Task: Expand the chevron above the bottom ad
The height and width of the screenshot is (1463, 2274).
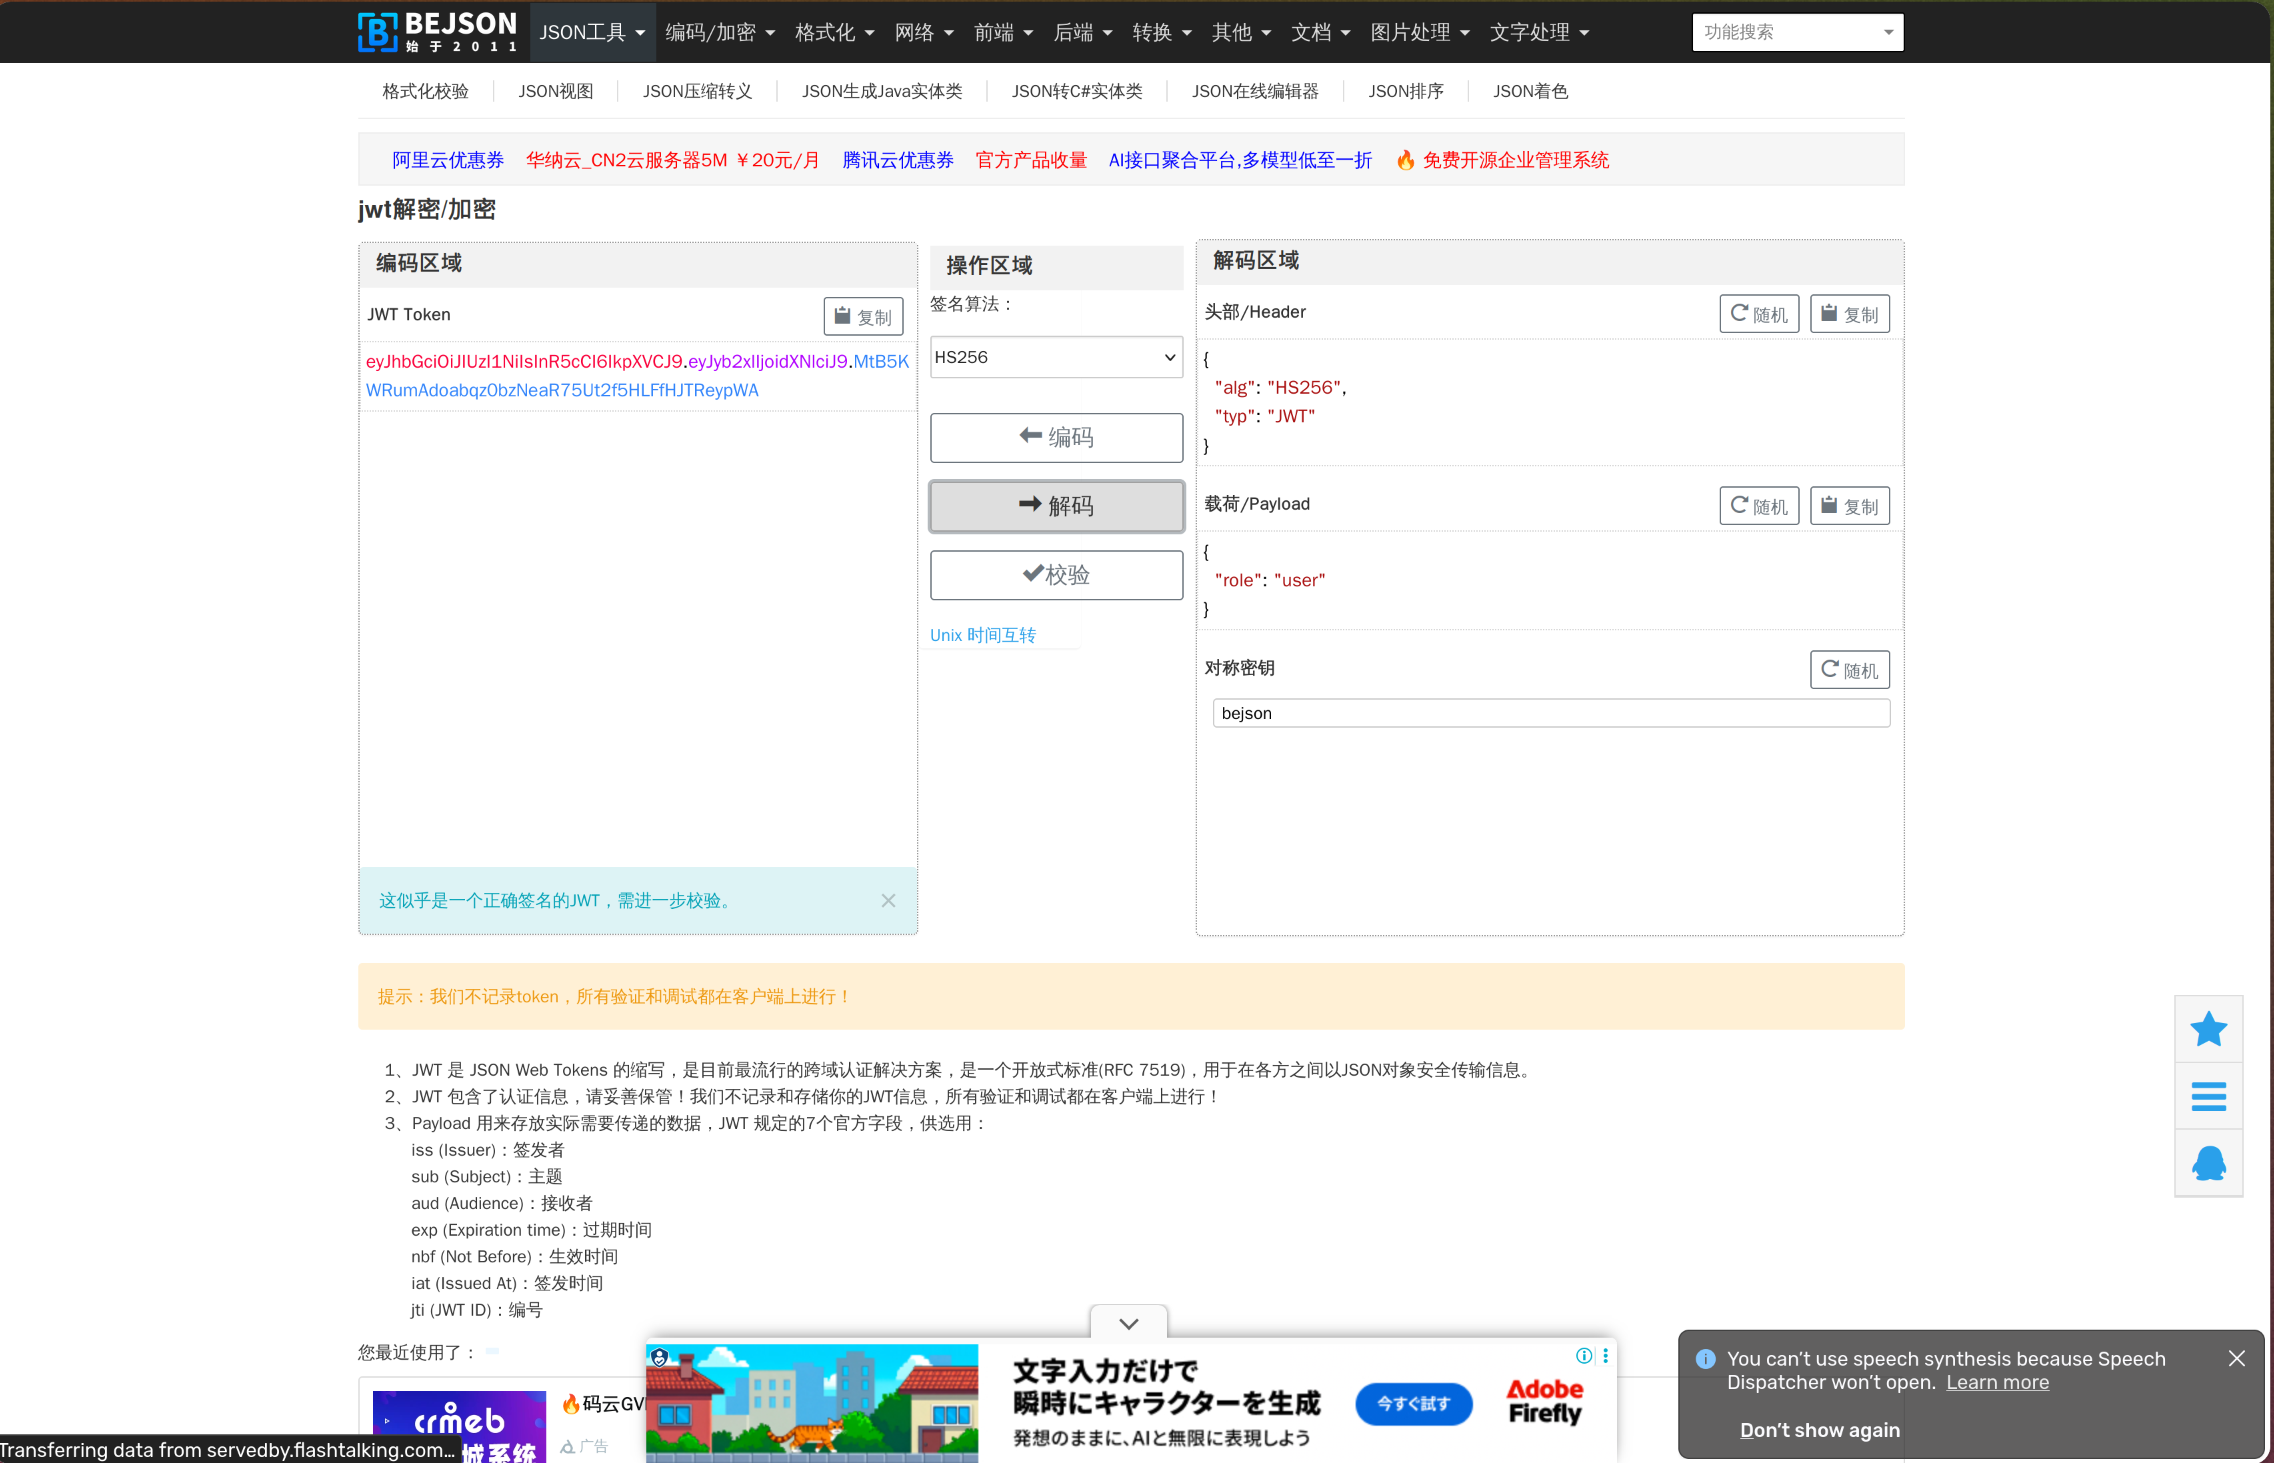Action: [x=1128, y=1322]
